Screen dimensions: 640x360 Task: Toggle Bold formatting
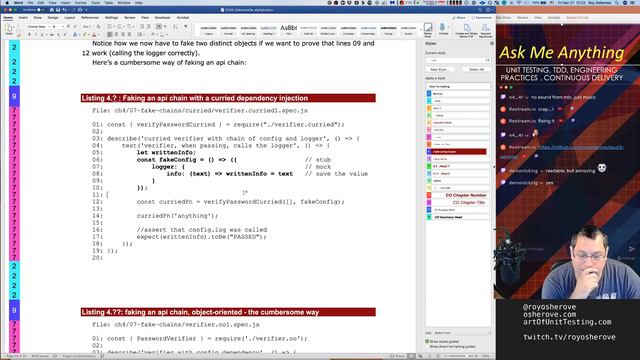[29, 35]
